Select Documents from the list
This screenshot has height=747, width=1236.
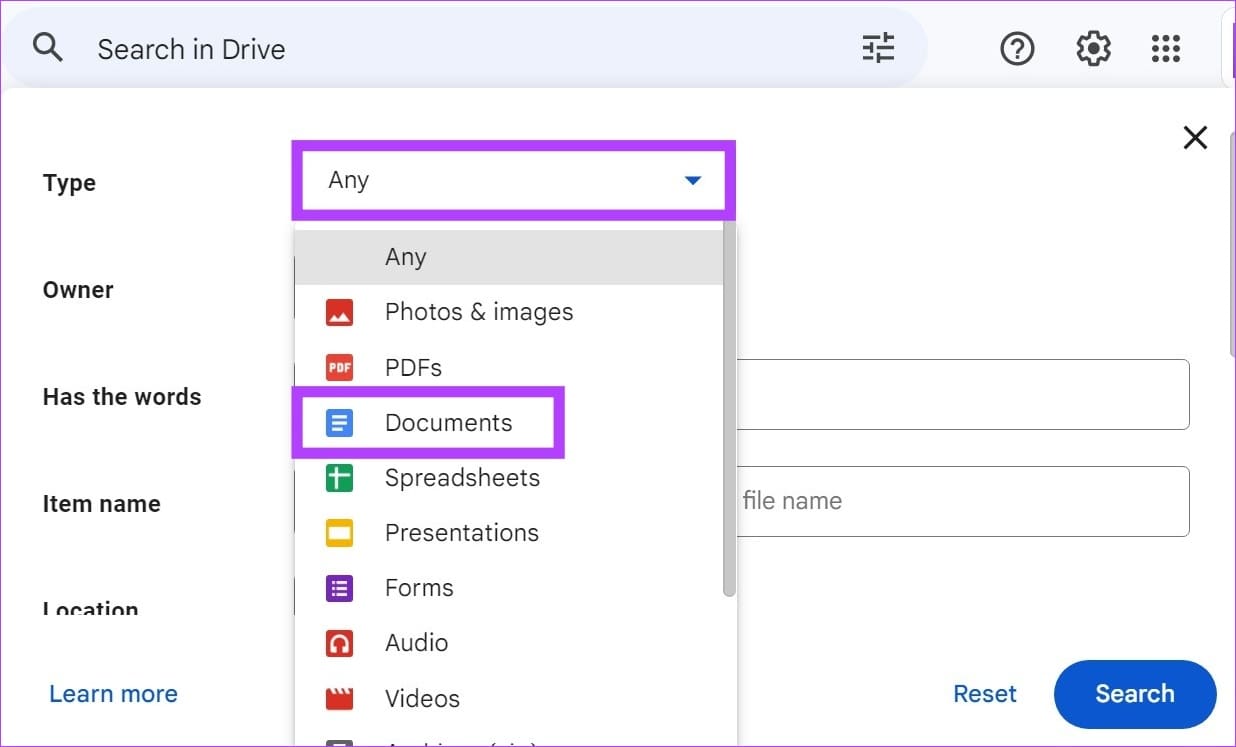point(509,422)
